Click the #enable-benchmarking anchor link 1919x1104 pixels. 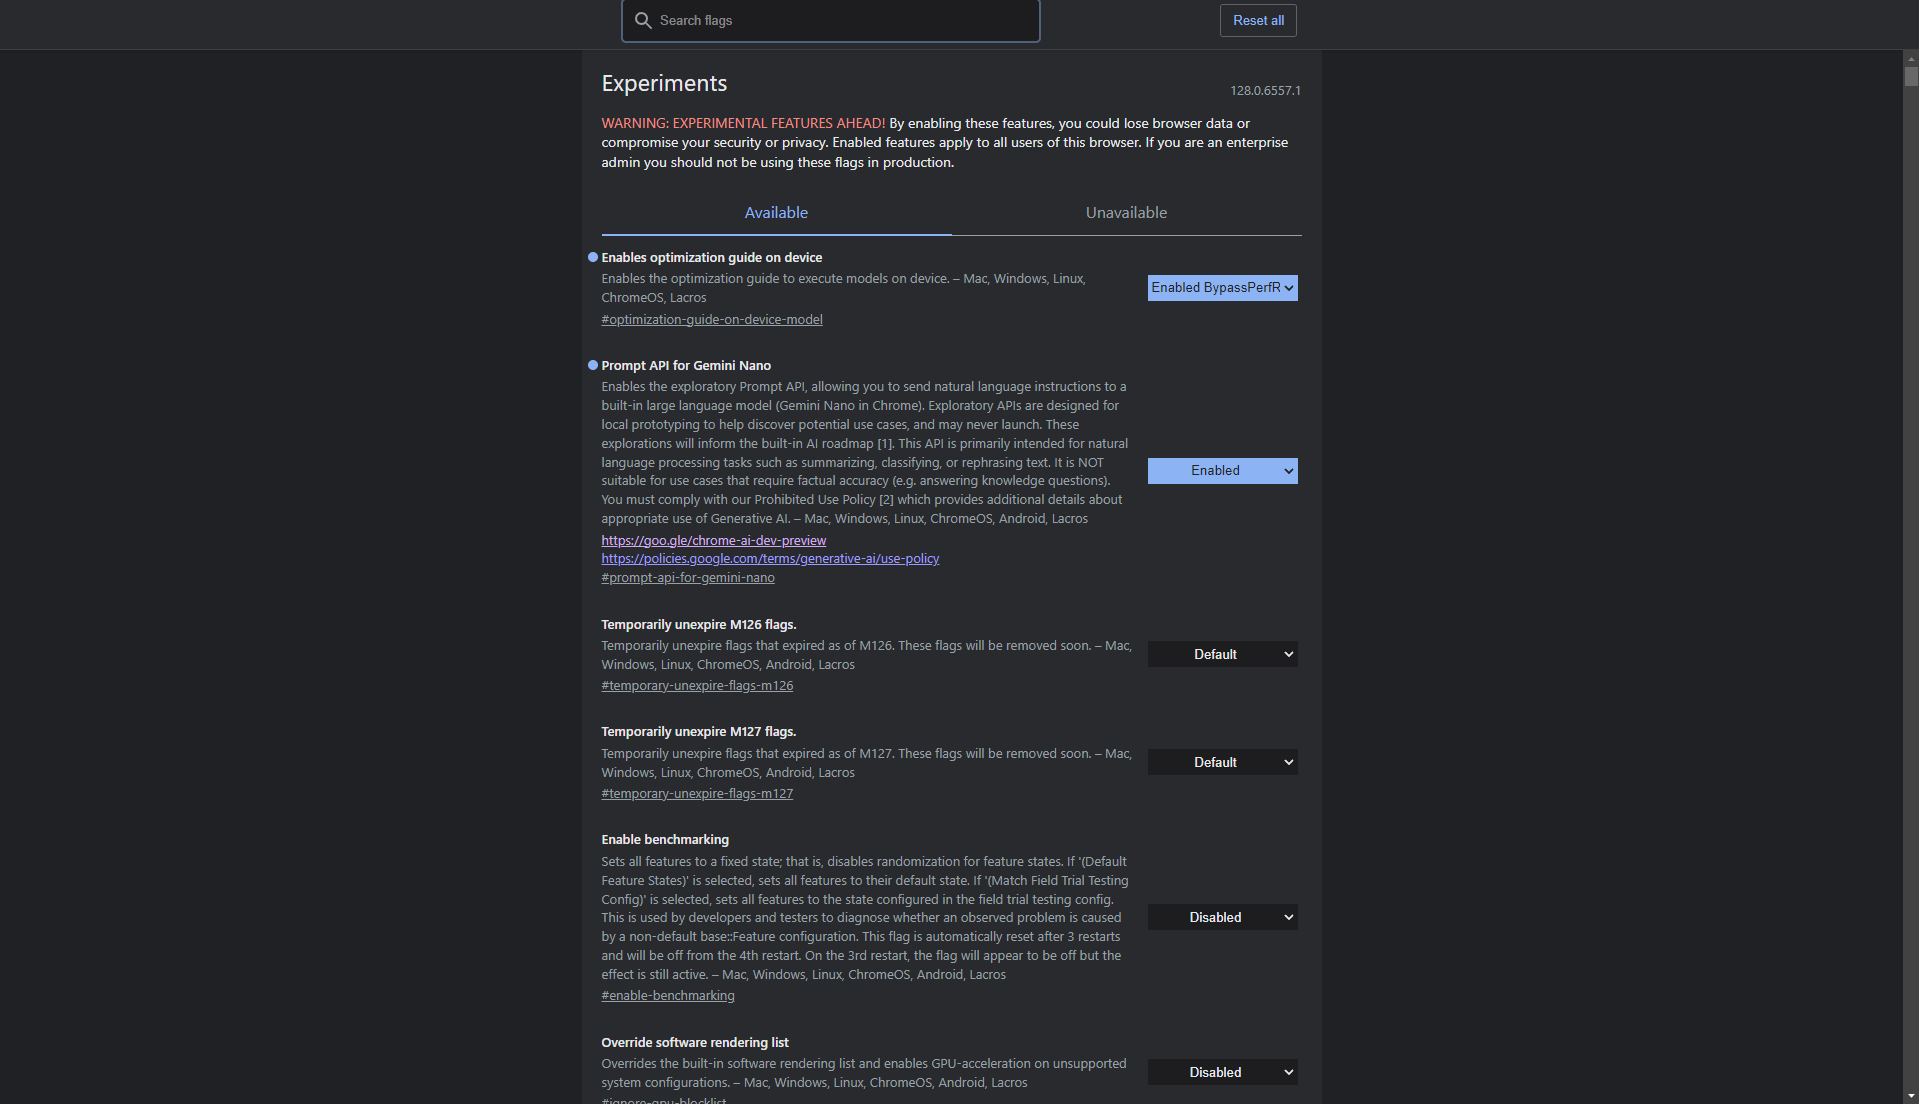point(668,996)
